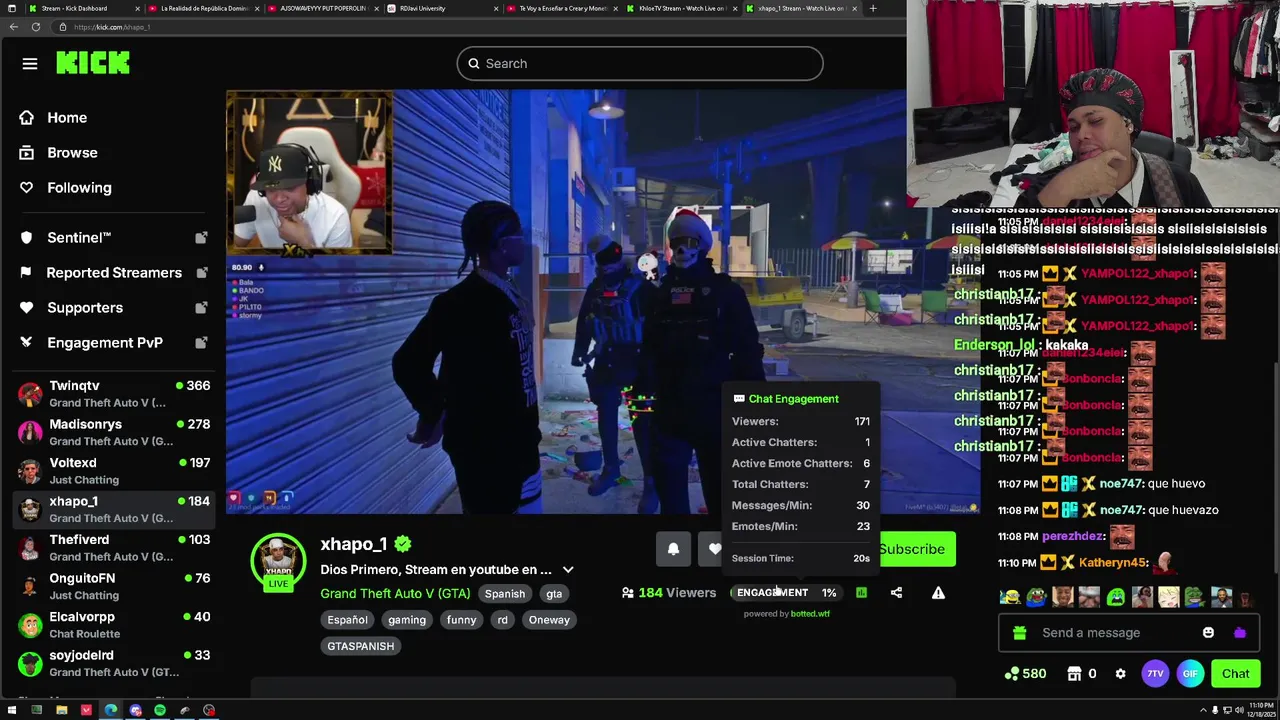Screen dimensions: 1280x720
Task: Click the 184 Viewers count
Action: [669, 593]
